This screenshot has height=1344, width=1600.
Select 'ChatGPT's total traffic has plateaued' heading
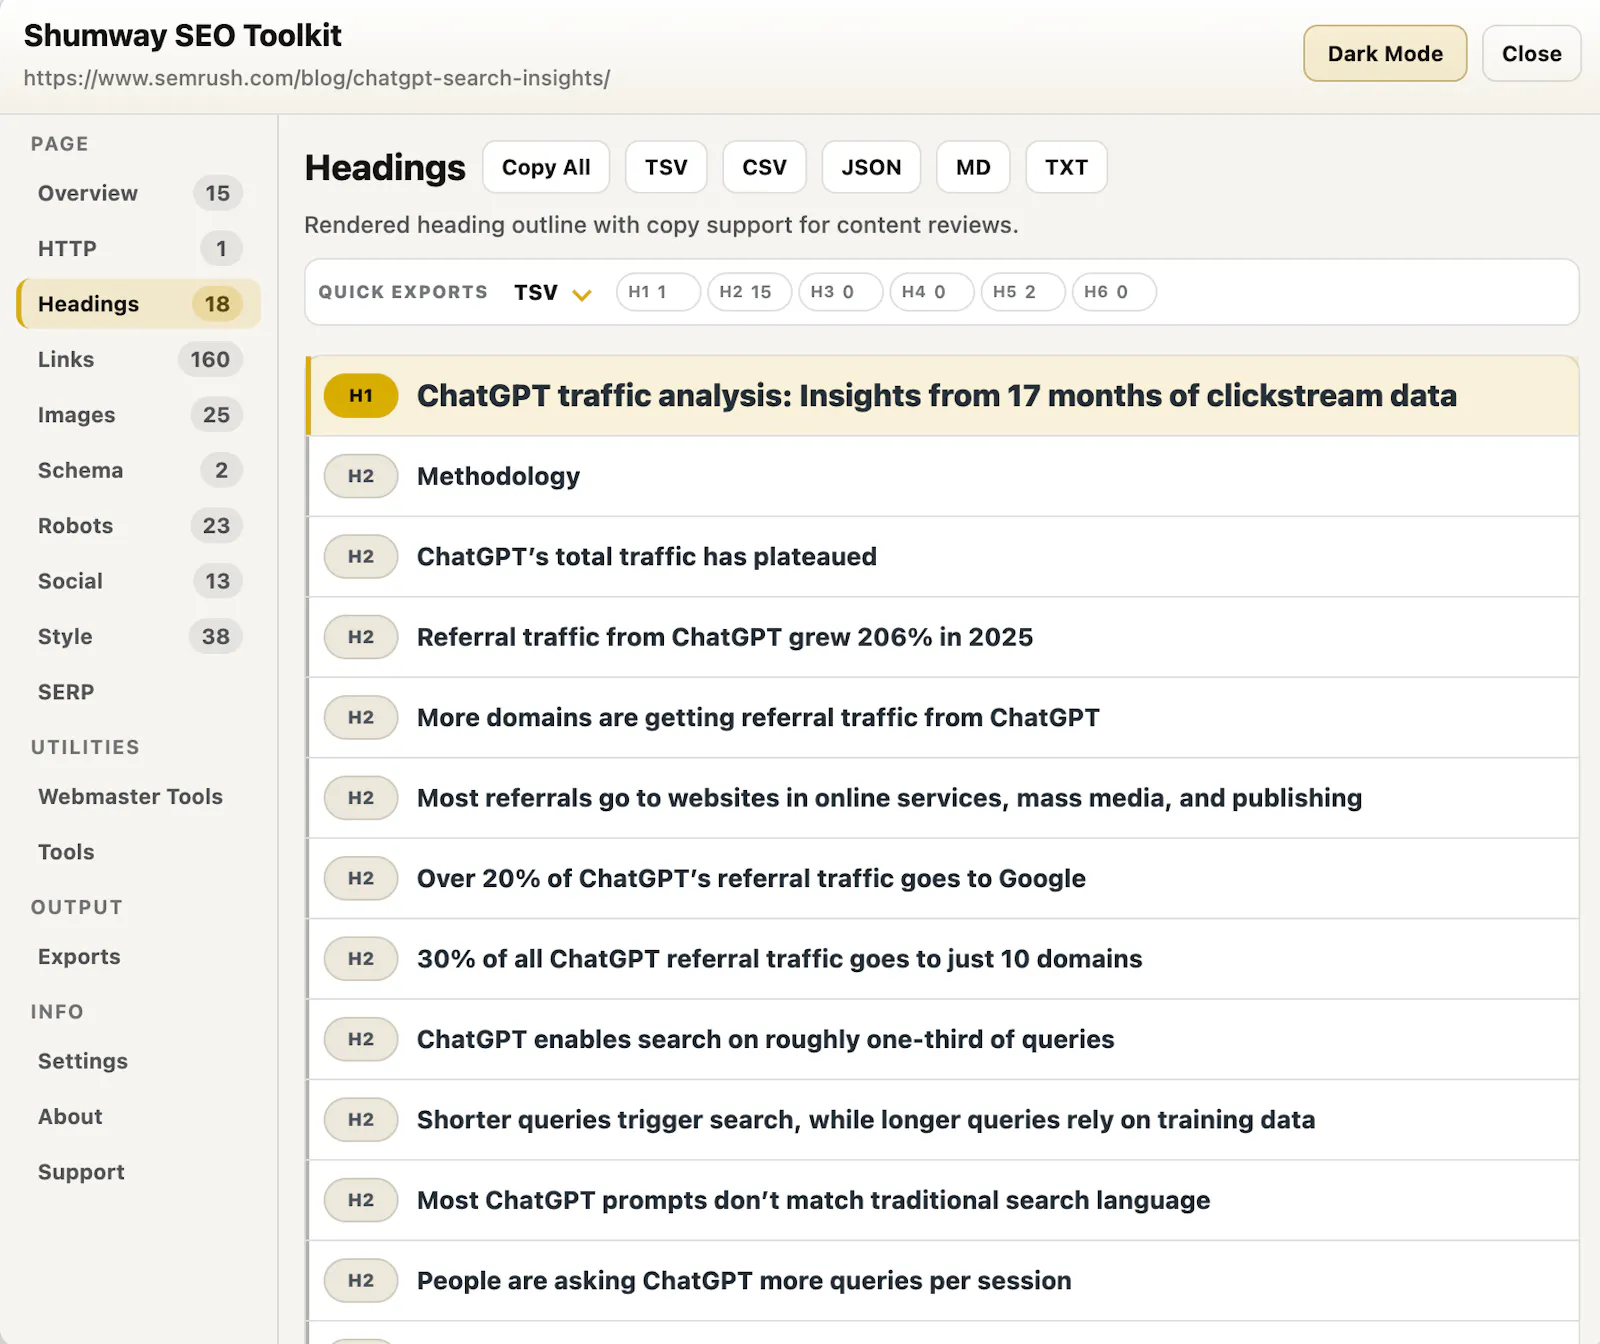coord(646,557)
